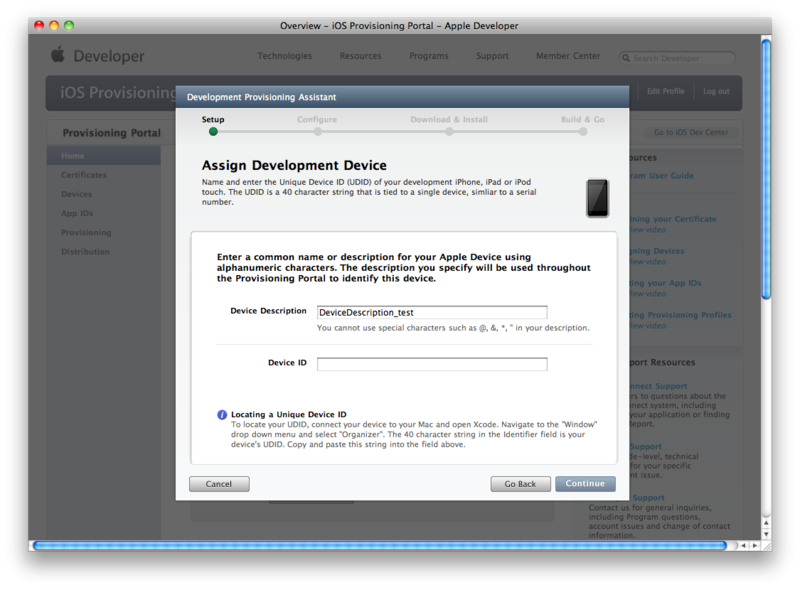This screenshot has width=800, height=590.
Task: Click the Download & Install step dot
Action: (449, 132)
